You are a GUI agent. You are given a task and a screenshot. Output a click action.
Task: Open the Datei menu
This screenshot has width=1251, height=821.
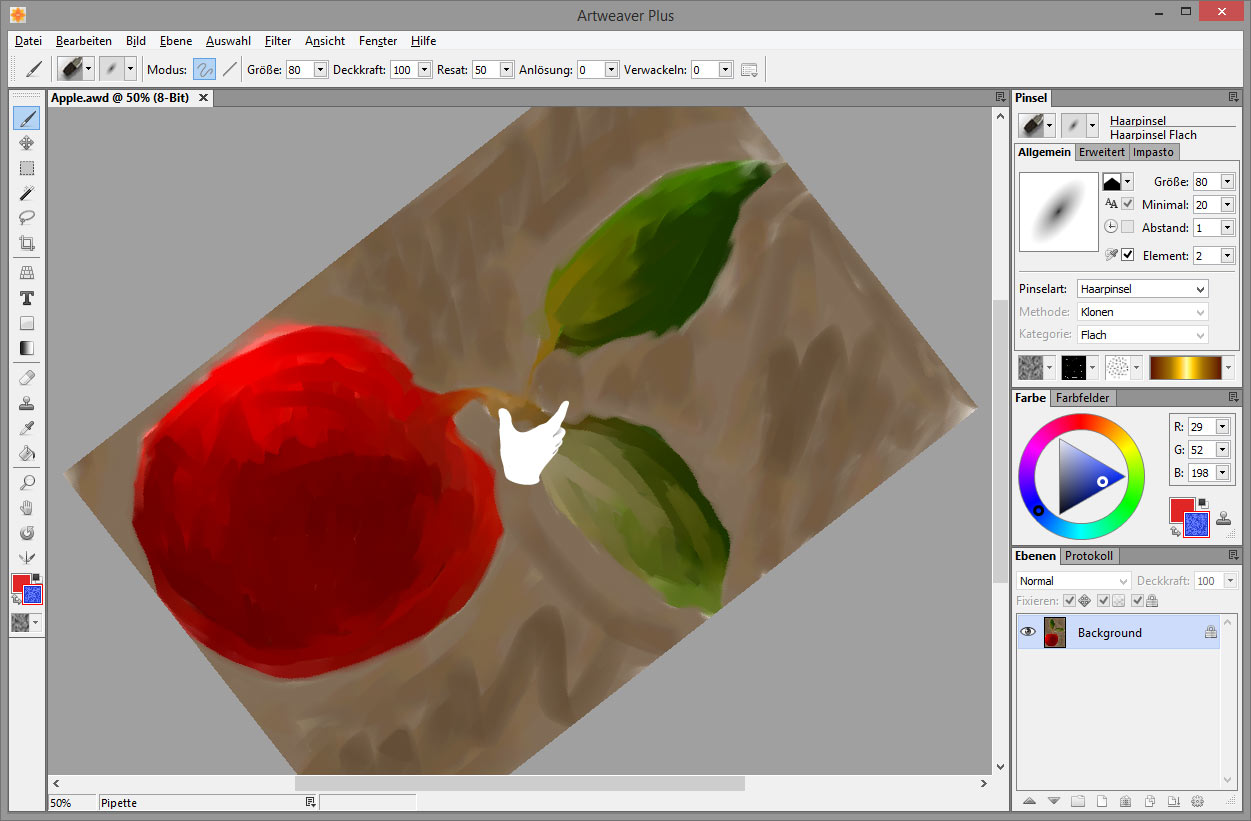(28, 41)
